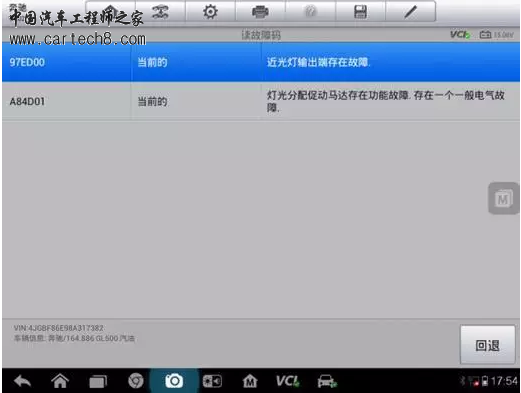Image resolution: width=521 pixels, height=393 pixels.
Task: Select 当前的 status in the 97ED00 row
Action: [152, 62]
